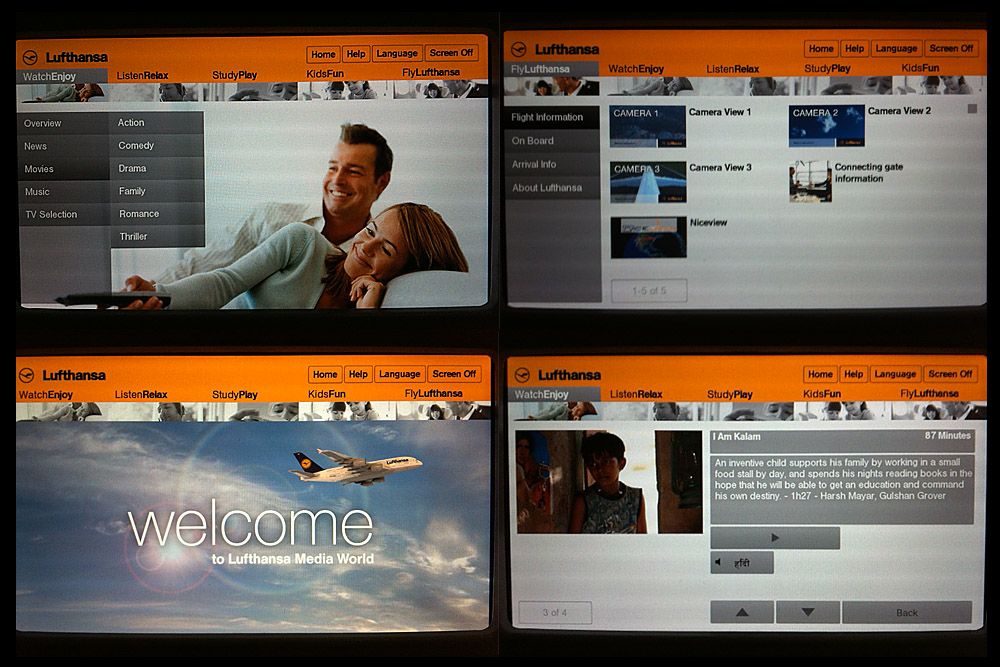Tap Language on the movie genre screen

tap(397, 54)
